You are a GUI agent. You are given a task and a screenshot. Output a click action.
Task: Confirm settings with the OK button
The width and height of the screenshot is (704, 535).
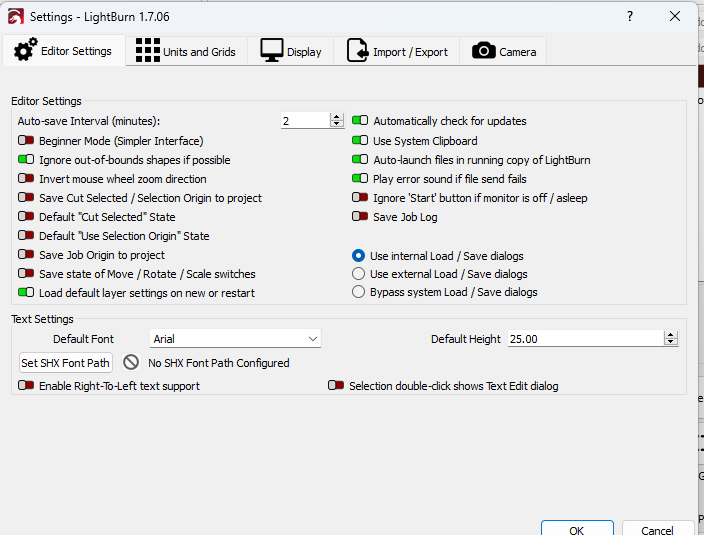point(577,530)
